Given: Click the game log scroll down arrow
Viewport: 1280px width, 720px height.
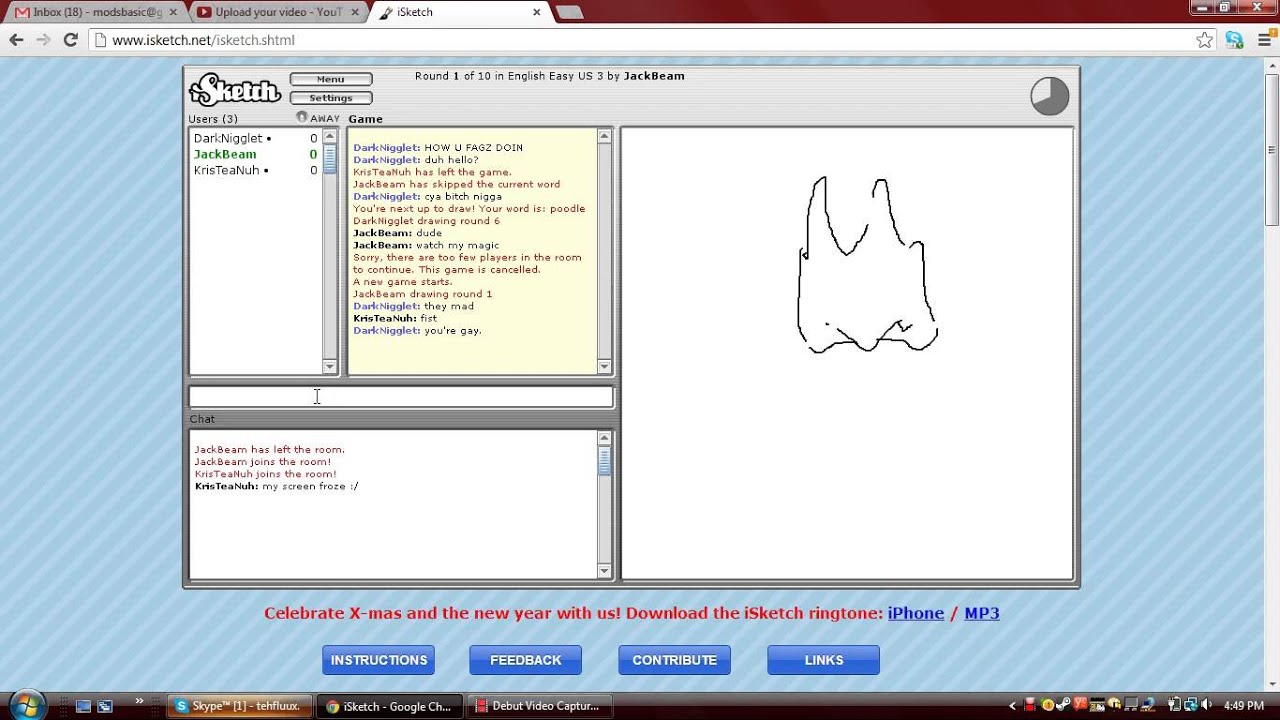Looking at the screenshot, I should 604,367.
